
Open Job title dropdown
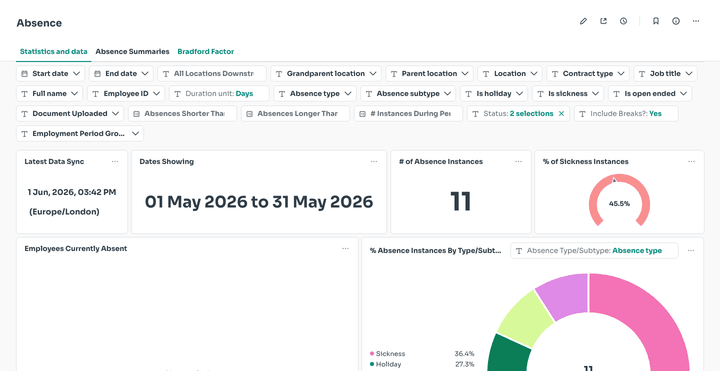coord(665,73)
